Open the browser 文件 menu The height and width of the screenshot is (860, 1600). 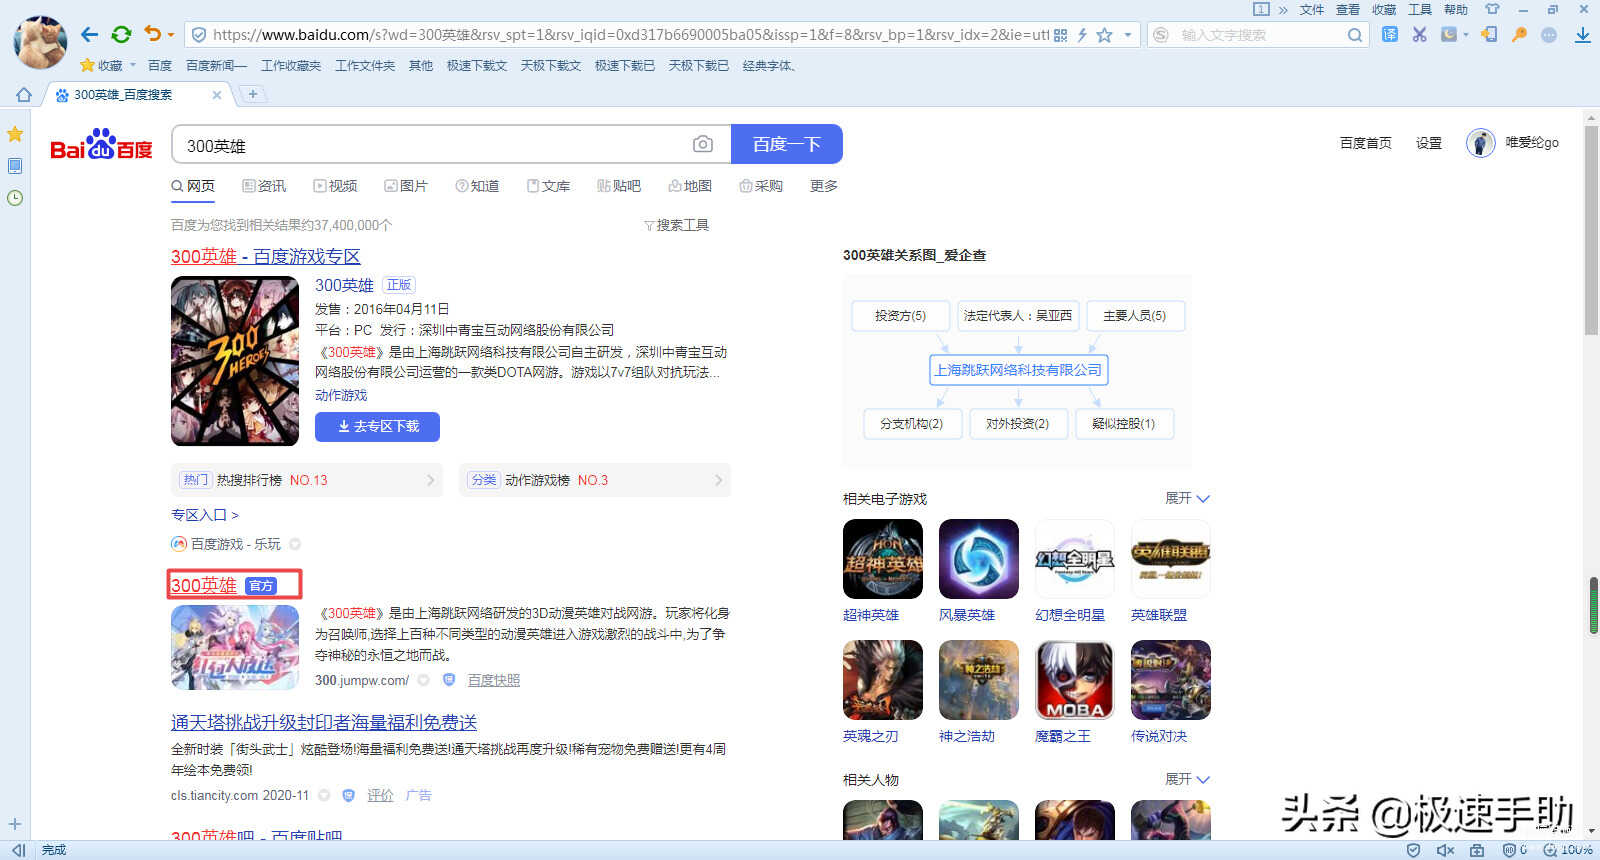click(1312, 9)
